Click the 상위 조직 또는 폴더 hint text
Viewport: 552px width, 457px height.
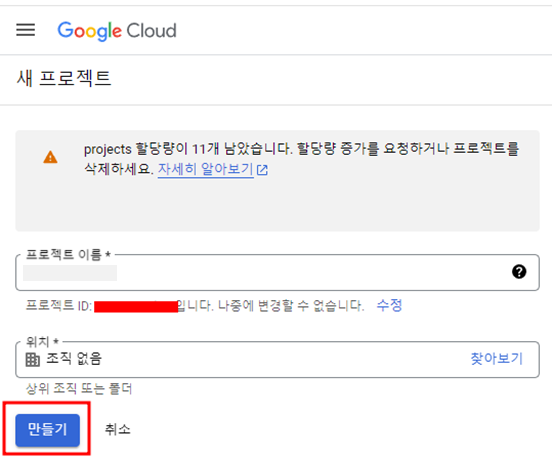(x=79, y=389)
